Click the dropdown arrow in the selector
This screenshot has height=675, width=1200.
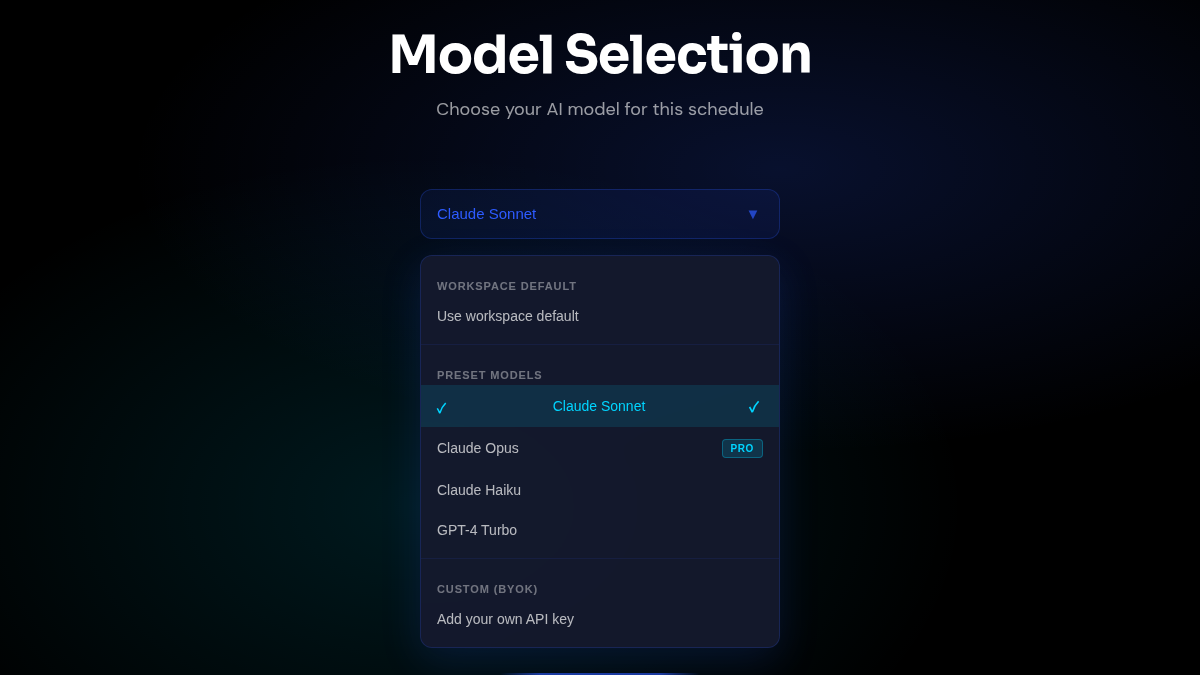(x=753, y=214)
